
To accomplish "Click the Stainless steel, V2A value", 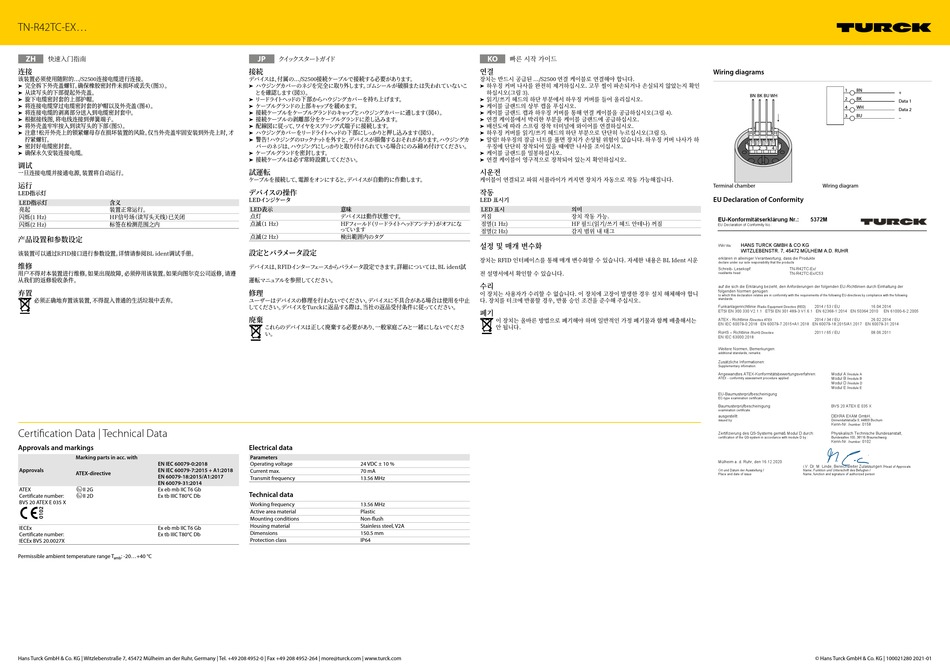I will point(382,526).
